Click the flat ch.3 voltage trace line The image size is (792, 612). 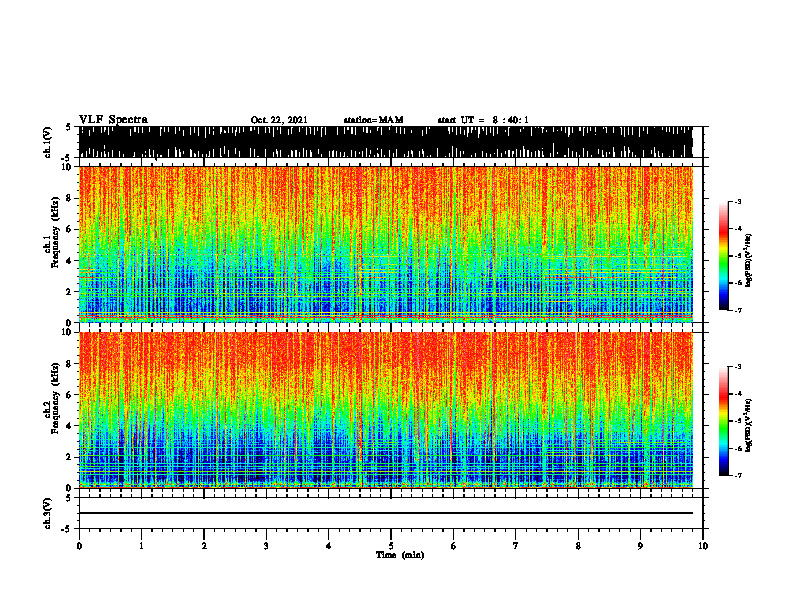click(x=385, y=513)
